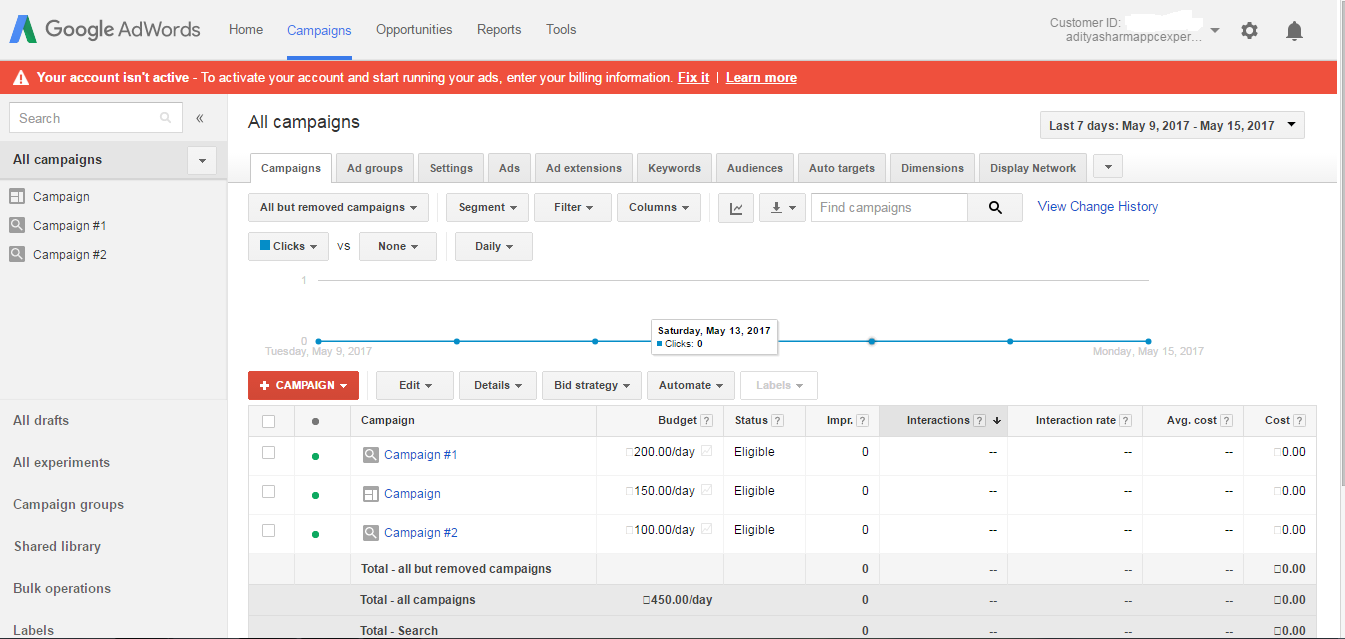Switch to the Ad groups tab

click(375, 168)
